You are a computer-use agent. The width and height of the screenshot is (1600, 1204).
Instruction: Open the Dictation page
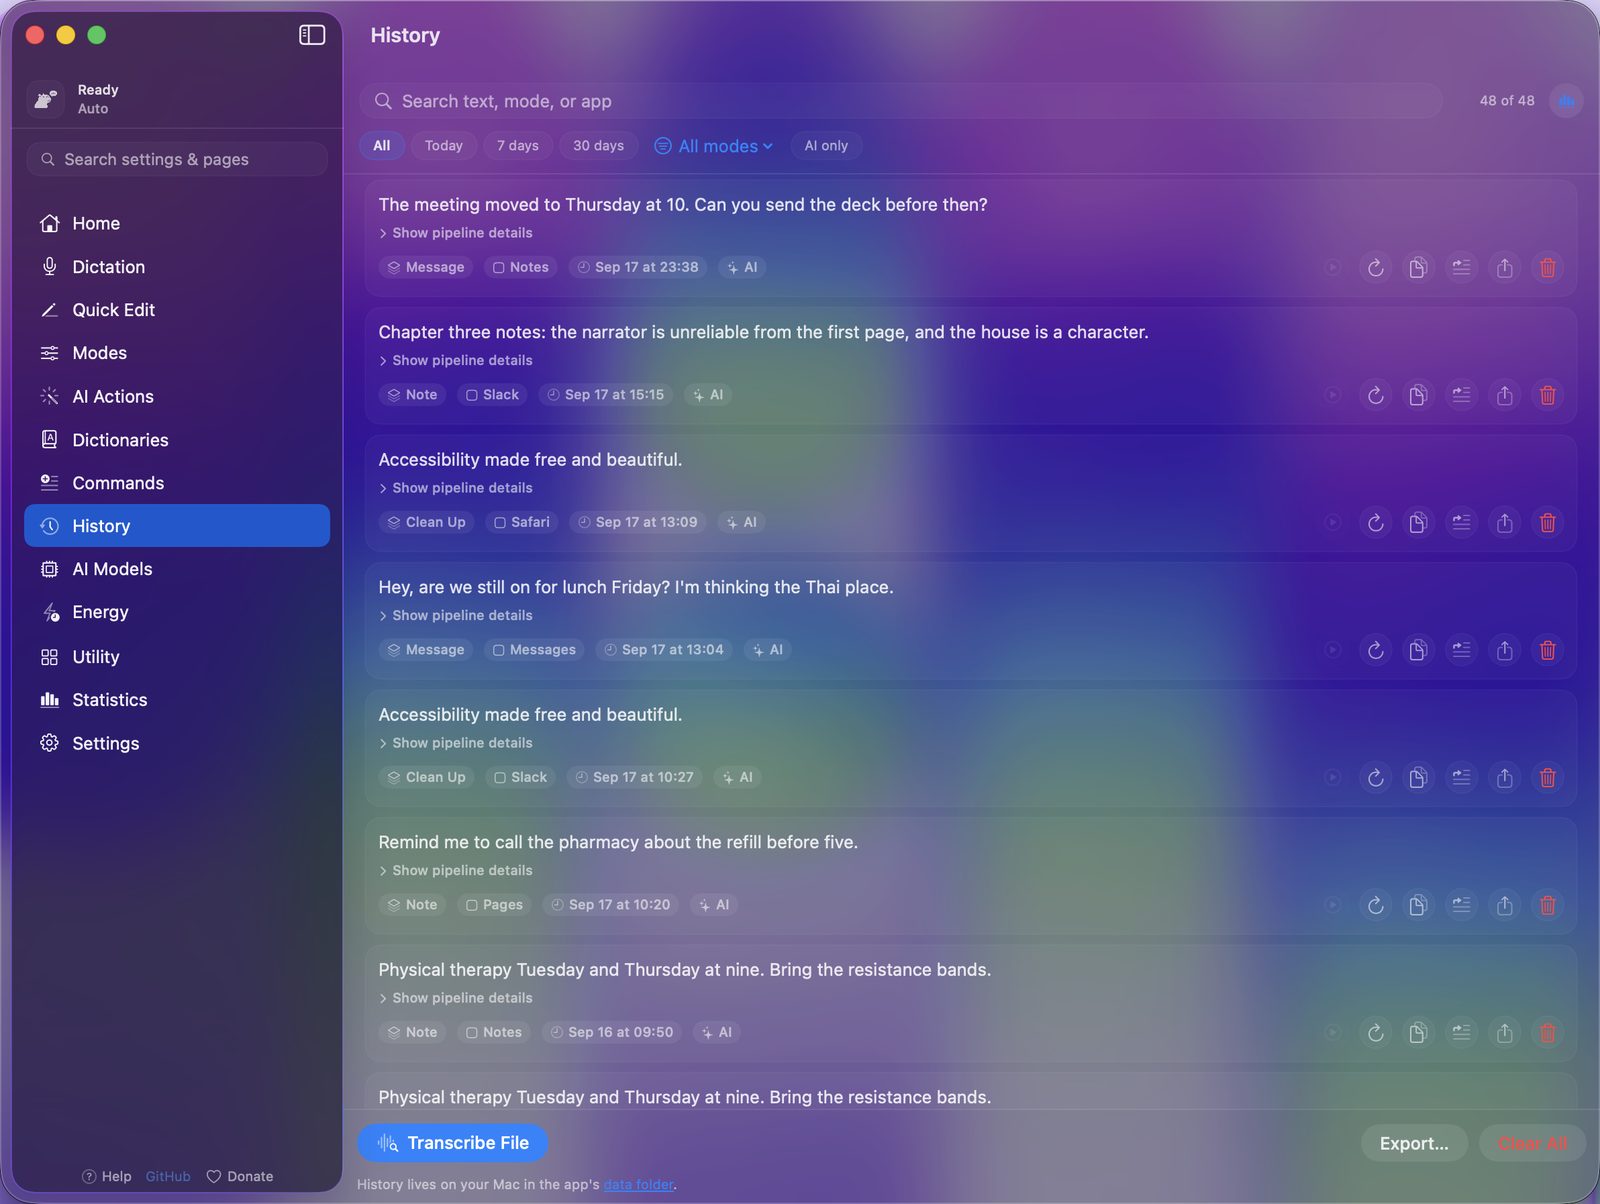(x=177, y=267)
